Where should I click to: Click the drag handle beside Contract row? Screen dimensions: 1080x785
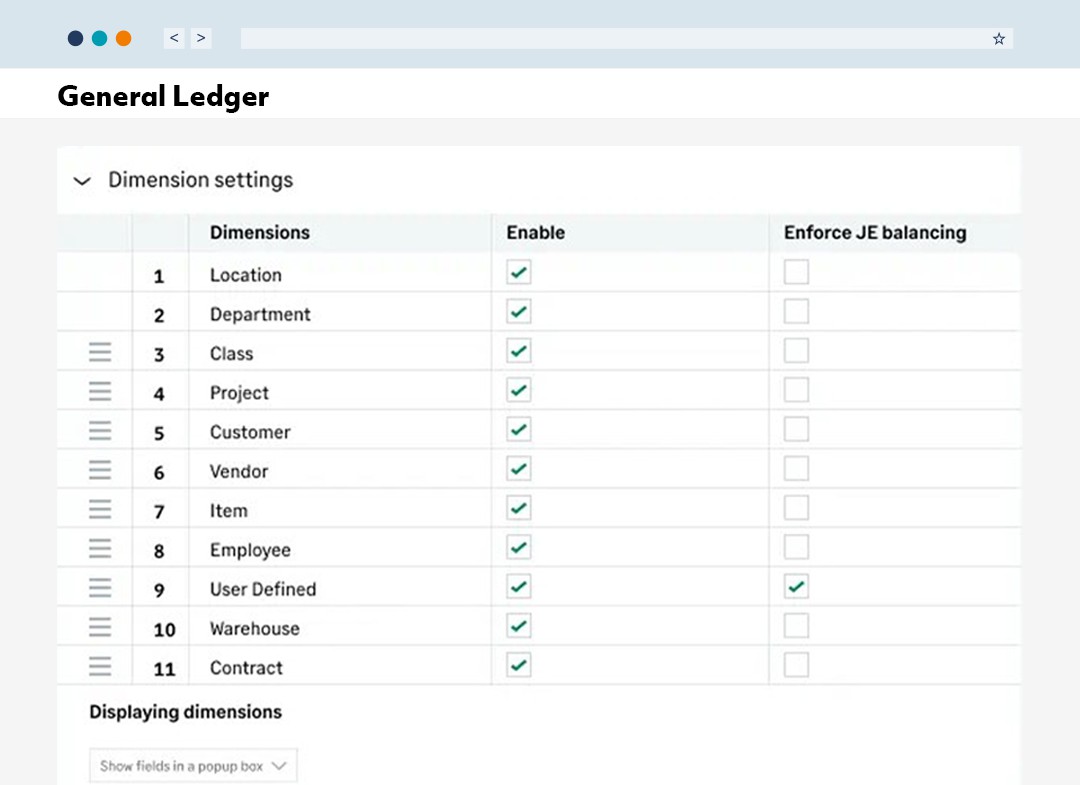pos(98,665)
